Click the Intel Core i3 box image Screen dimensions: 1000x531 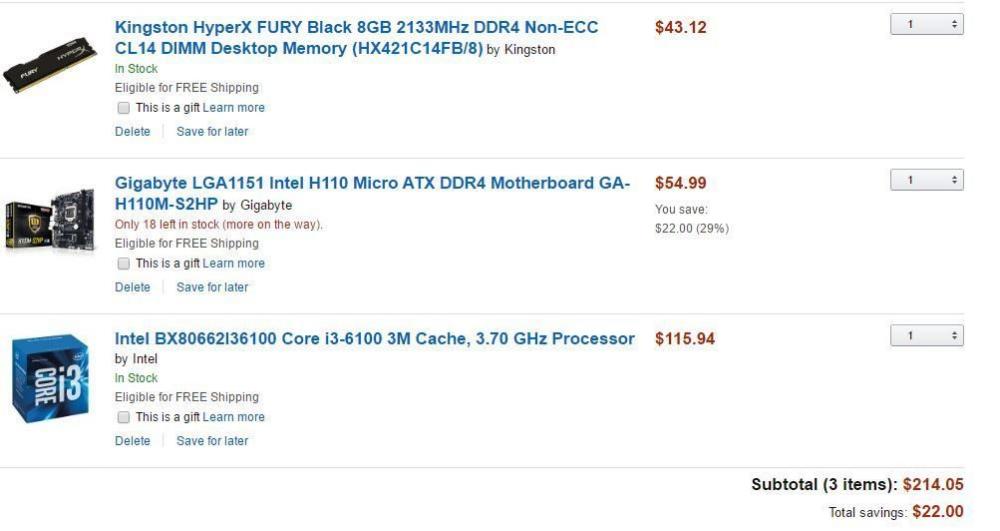coord(50,379)
